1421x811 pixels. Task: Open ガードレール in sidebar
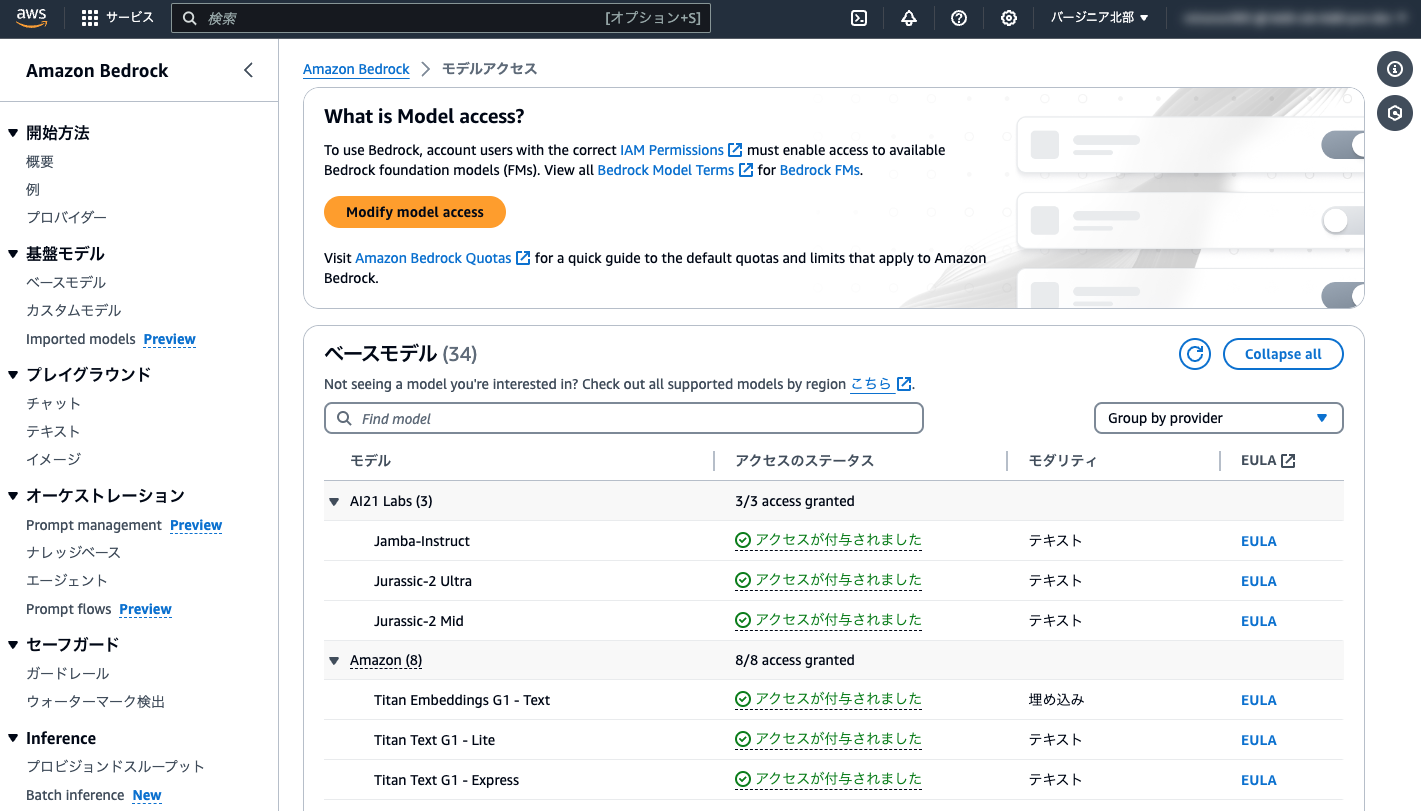click(67, 674)
